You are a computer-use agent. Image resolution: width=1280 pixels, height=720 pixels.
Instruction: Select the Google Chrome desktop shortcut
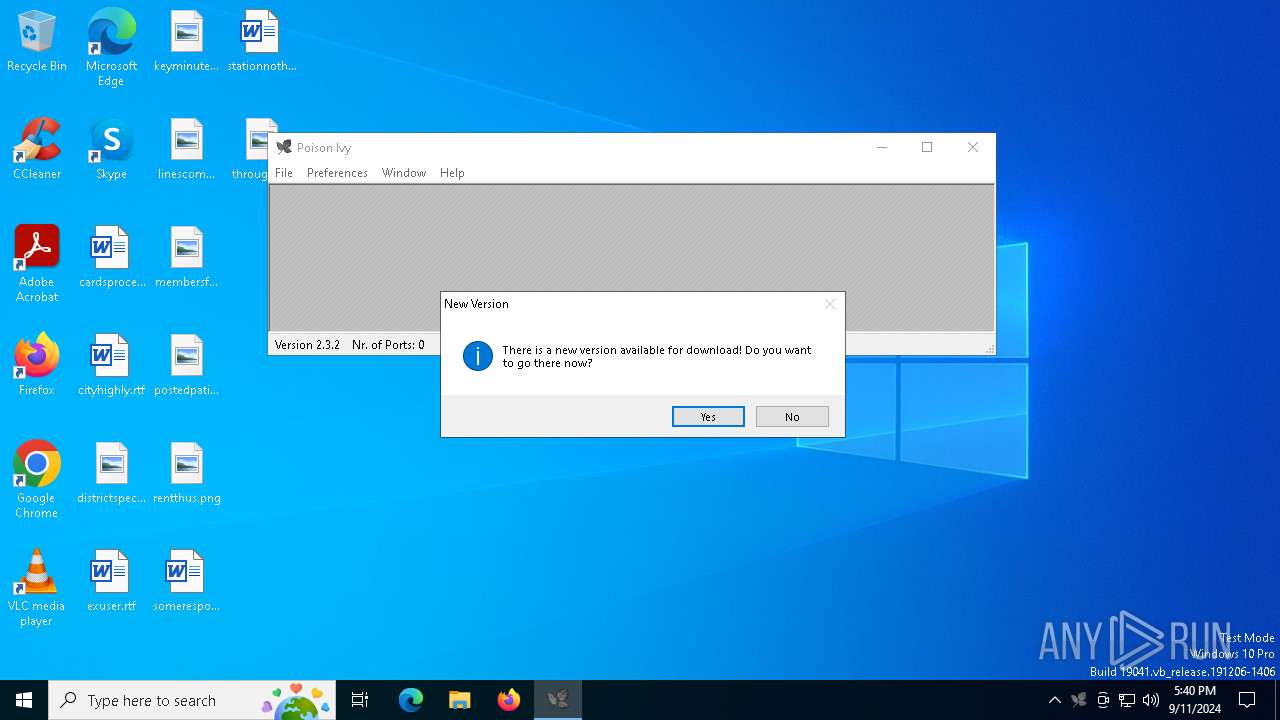pyautogui.click(x=37, y=480)
